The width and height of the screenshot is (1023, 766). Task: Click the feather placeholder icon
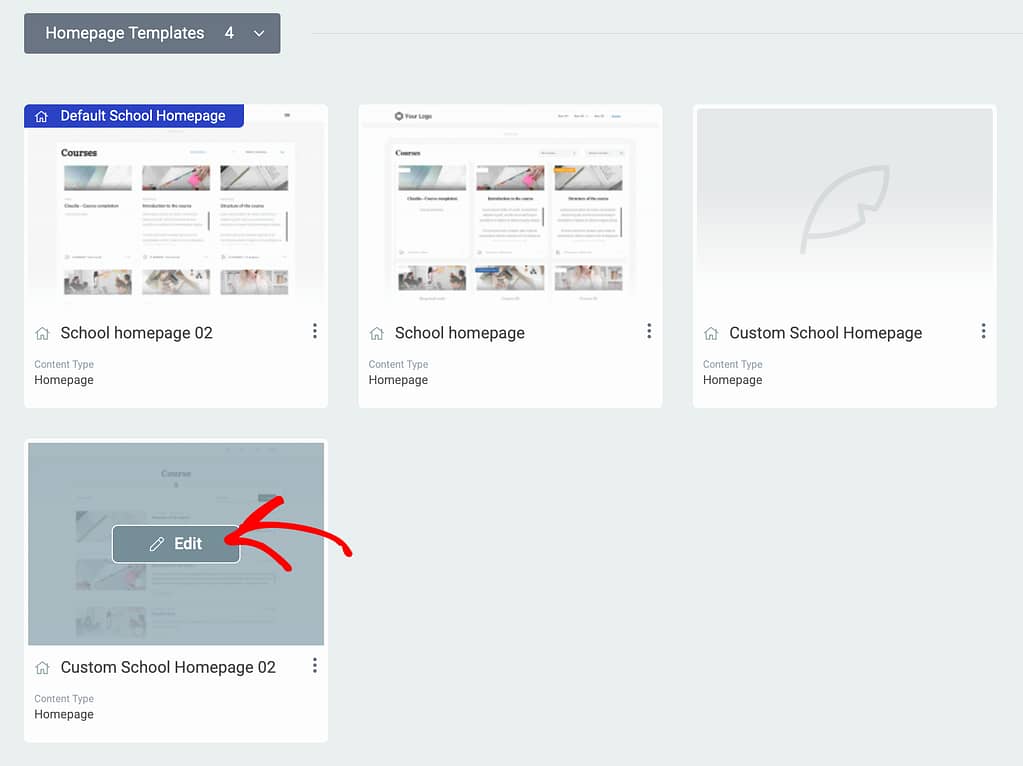coord(844,208)
